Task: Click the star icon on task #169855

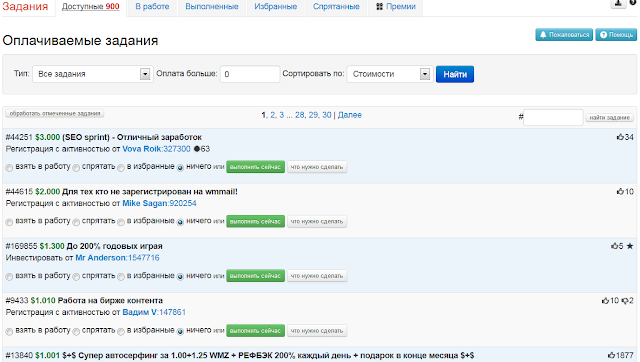Action: 630,246
